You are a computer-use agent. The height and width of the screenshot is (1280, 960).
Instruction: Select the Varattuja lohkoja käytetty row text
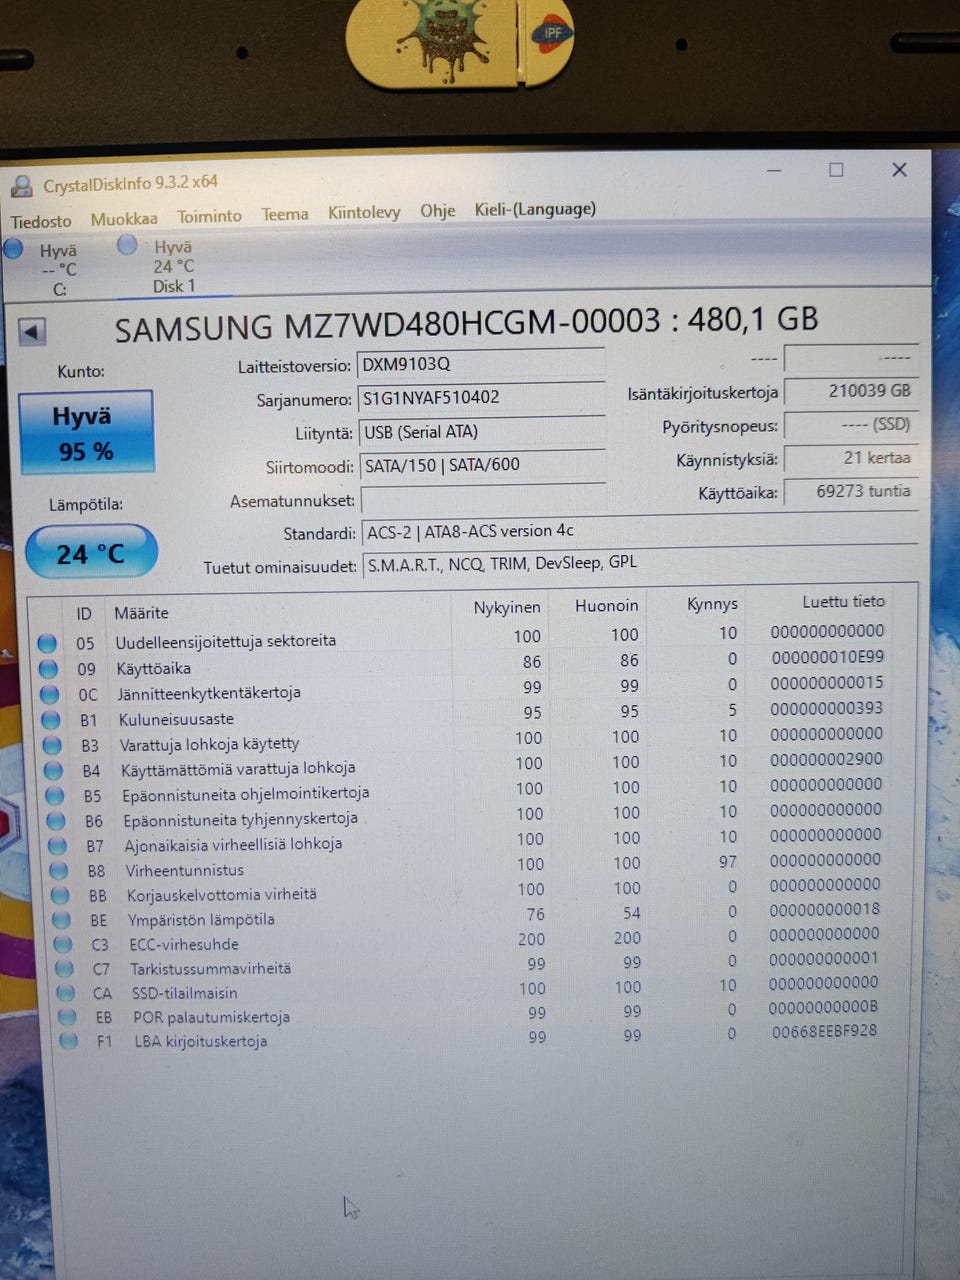210,744
